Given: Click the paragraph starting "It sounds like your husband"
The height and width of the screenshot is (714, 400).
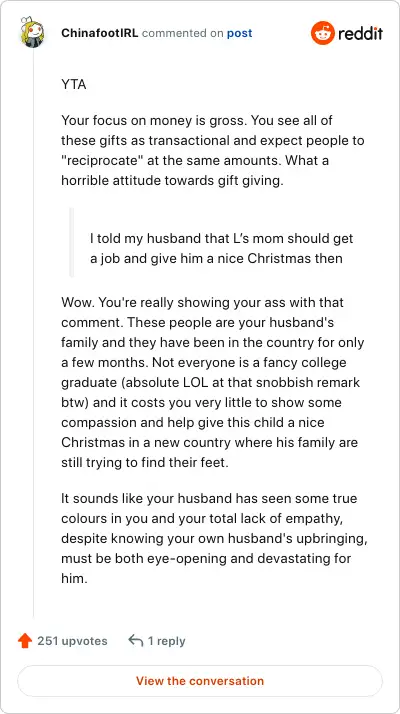Looking at the screenshot, I should click(x=215, y=538).
